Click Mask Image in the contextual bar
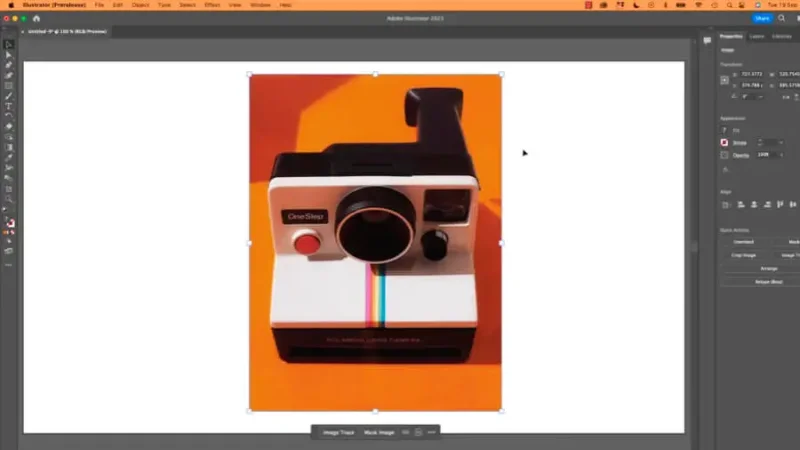800x450 pixels. [379, 432]
